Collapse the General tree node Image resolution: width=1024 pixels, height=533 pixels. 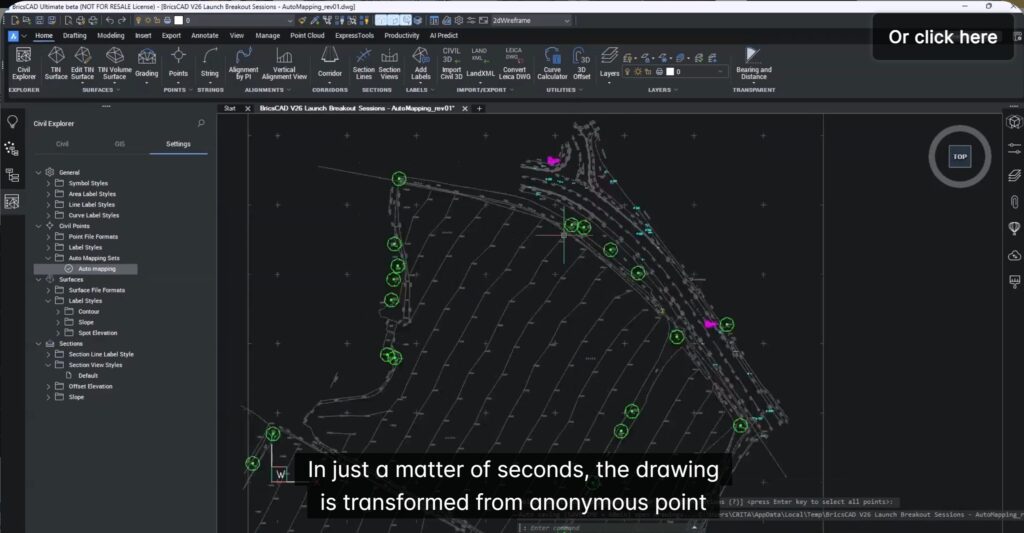click(38, 172)
